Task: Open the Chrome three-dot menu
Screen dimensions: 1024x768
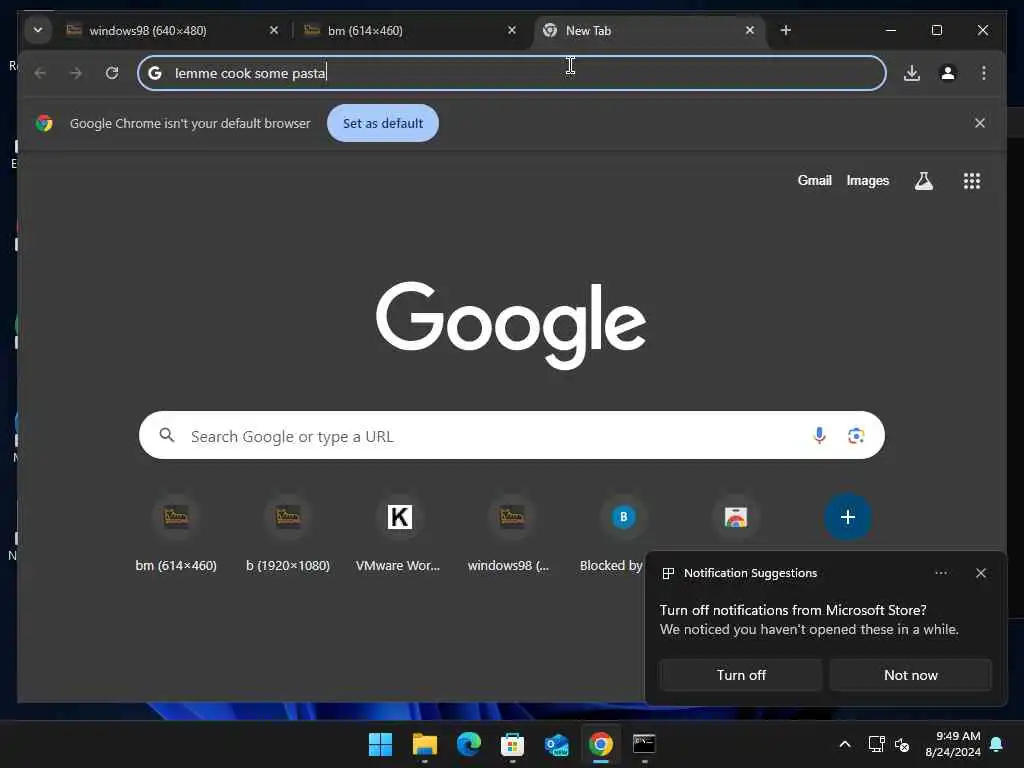Action: click(984, 73)
